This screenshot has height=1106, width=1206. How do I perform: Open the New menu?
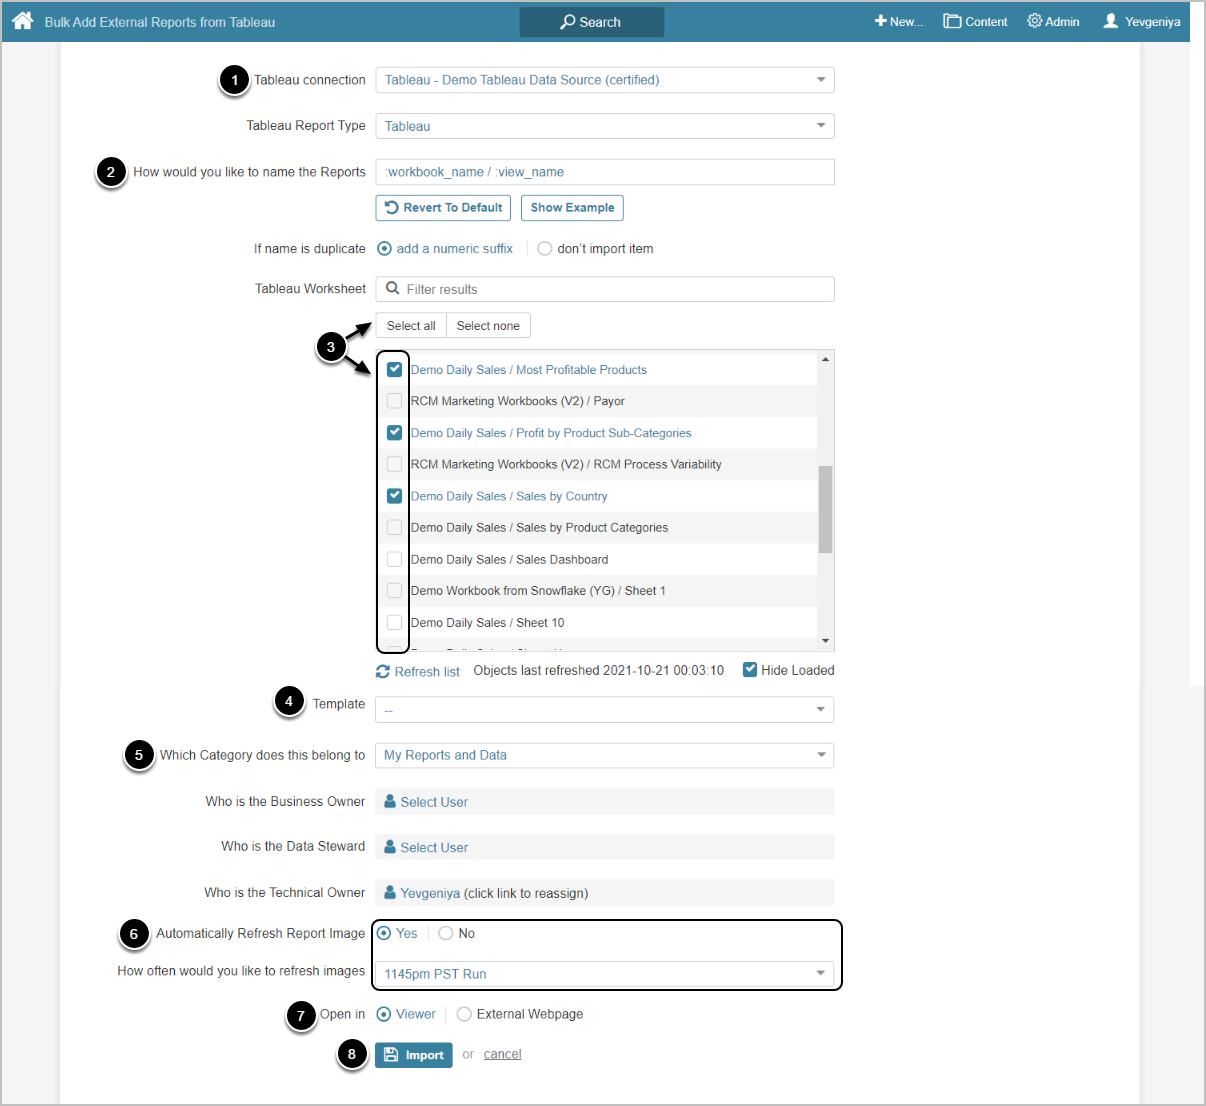point(898,21)
